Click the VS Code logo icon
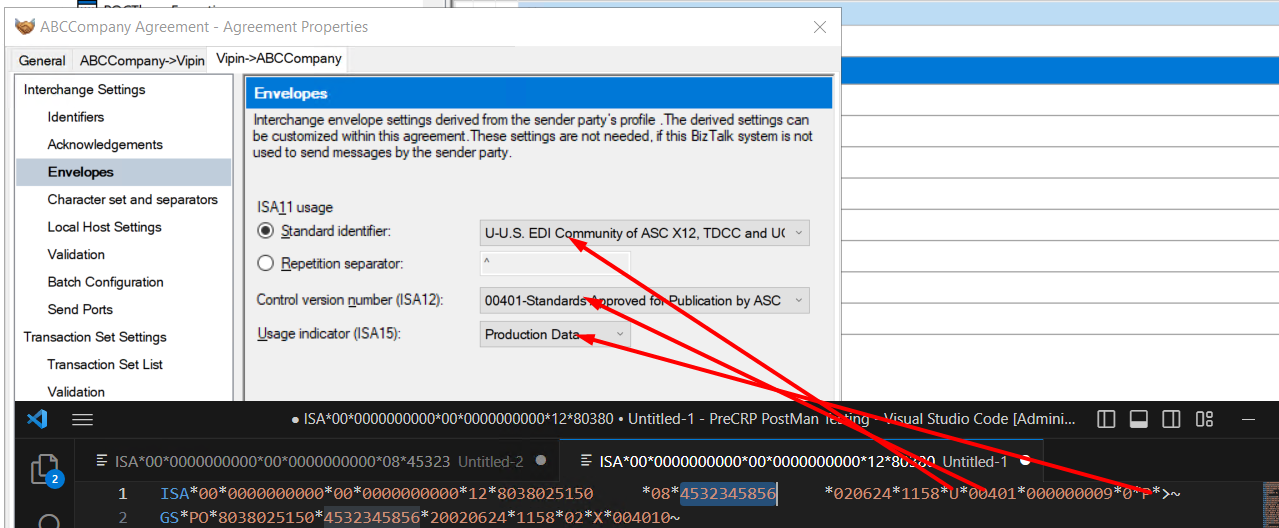Image resolution: width=1279 pixels, height=528 pixels. (x=37, y=419)
